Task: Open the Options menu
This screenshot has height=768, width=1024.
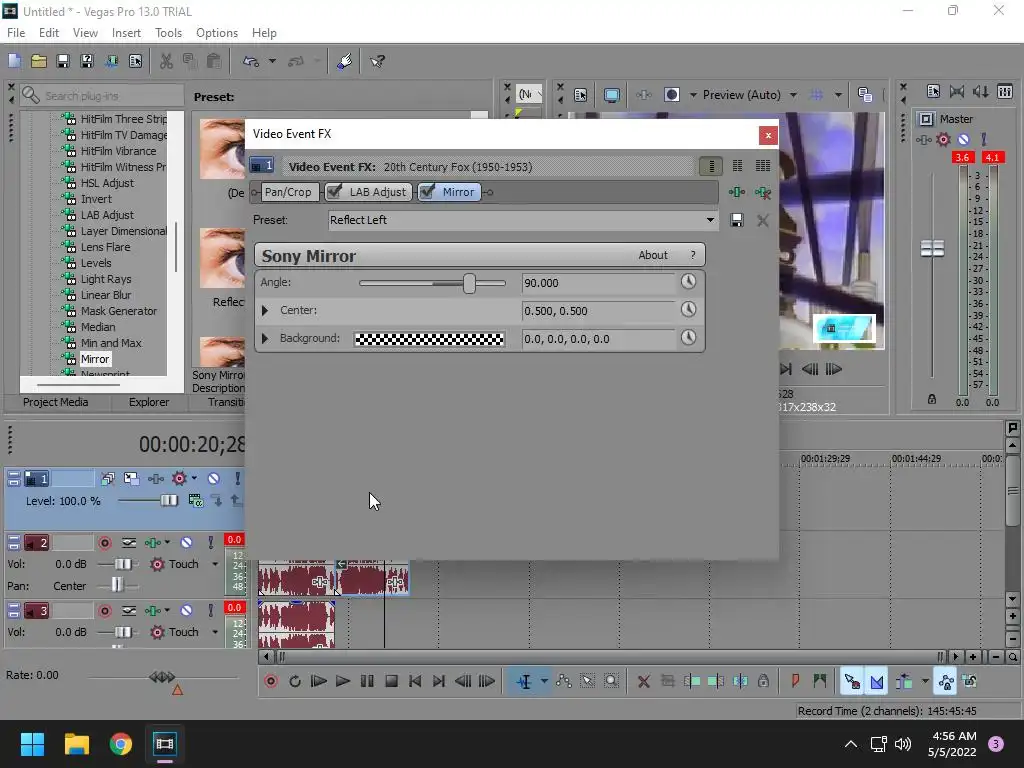Action: pyautogui.click(x=217, y=33)
